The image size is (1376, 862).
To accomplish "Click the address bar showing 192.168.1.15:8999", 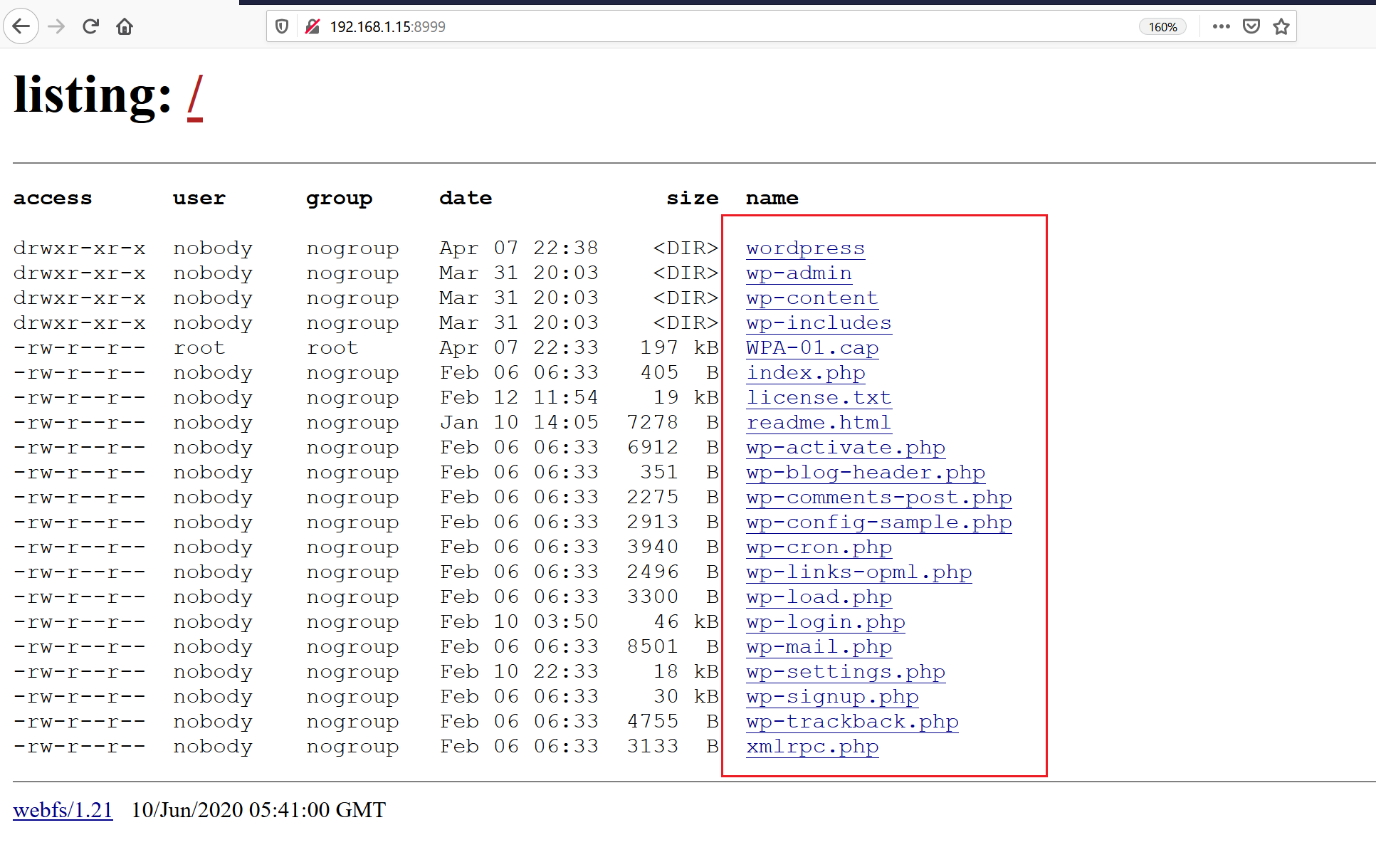I will coord(700,27).
